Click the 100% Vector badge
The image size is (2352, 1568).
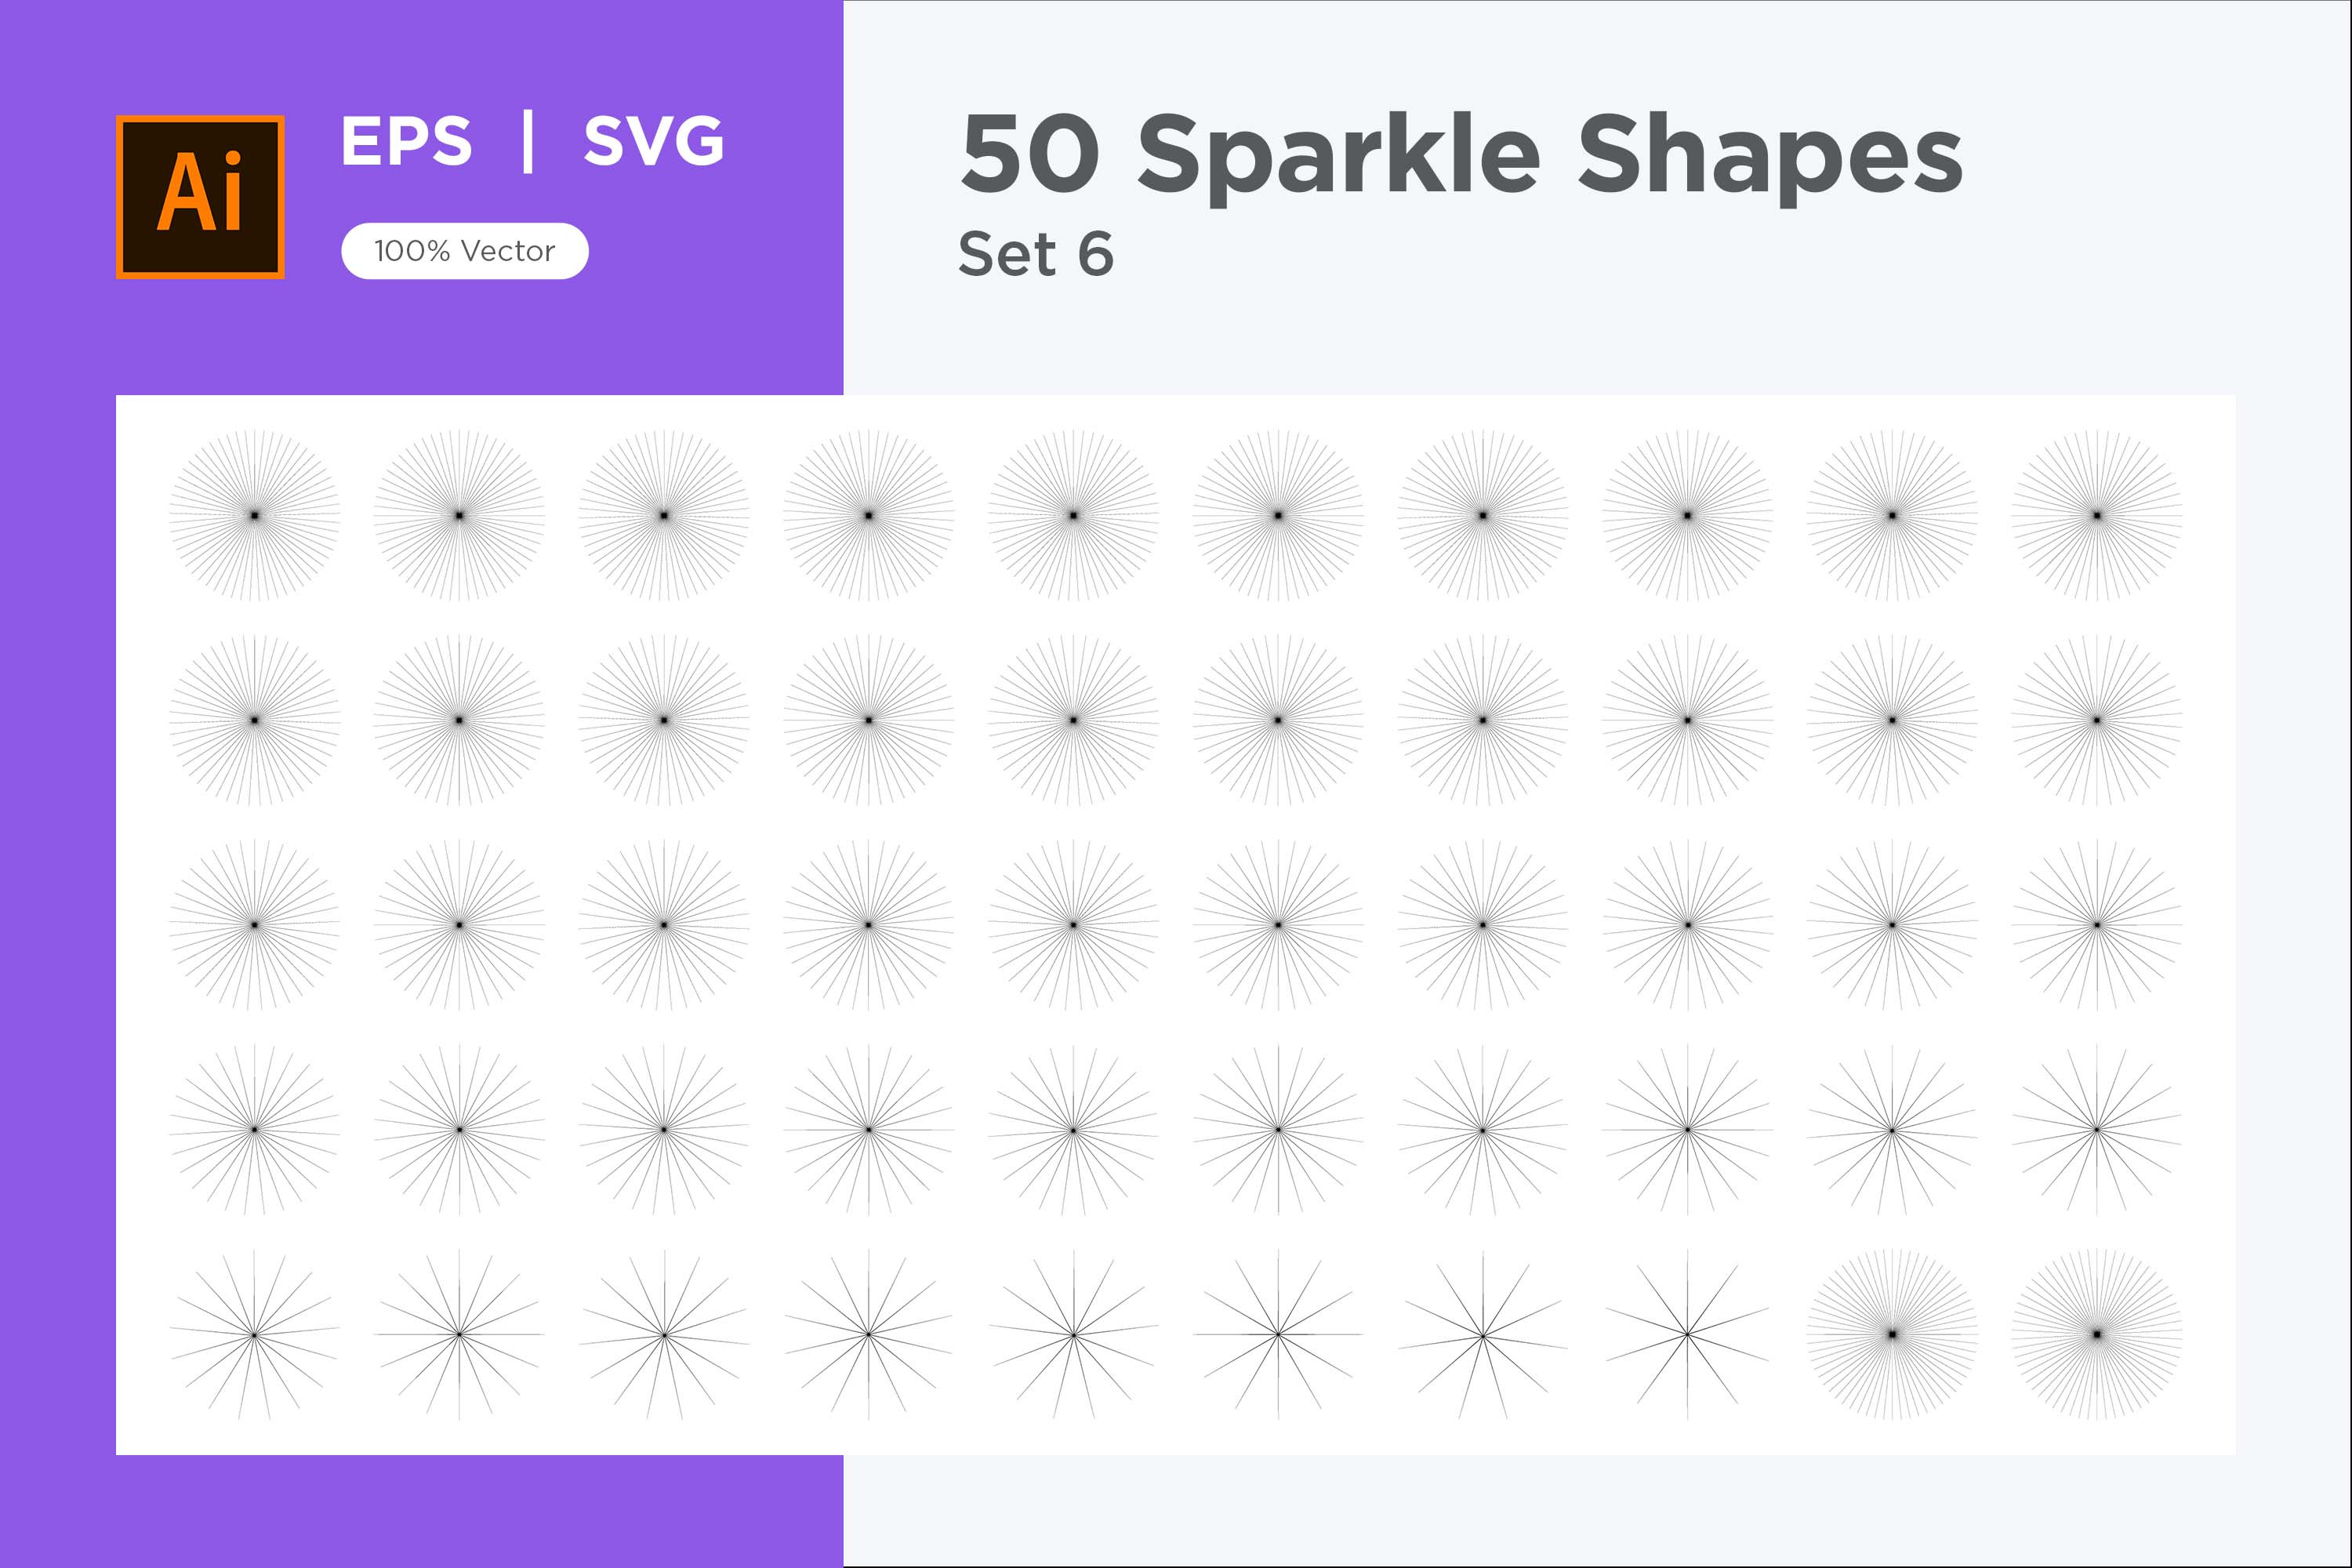click(x=465, y=251)
